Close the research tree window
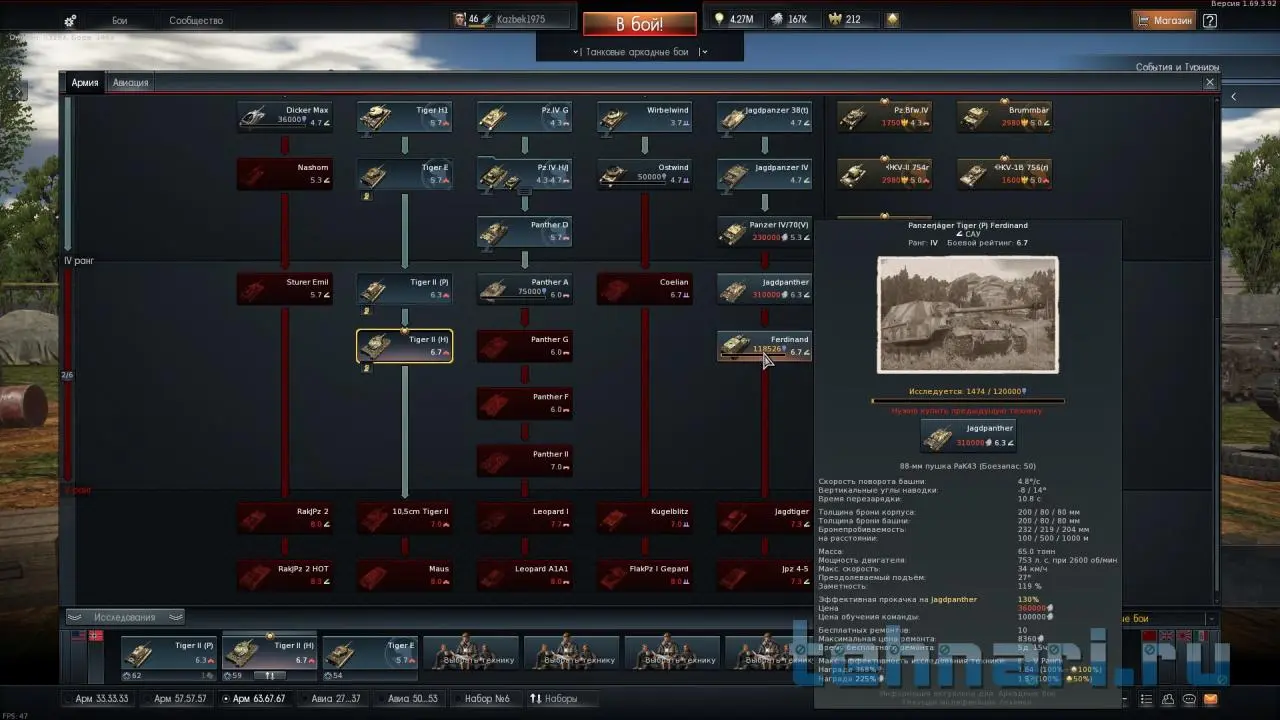1280x720 pixels. (1210, 83)
